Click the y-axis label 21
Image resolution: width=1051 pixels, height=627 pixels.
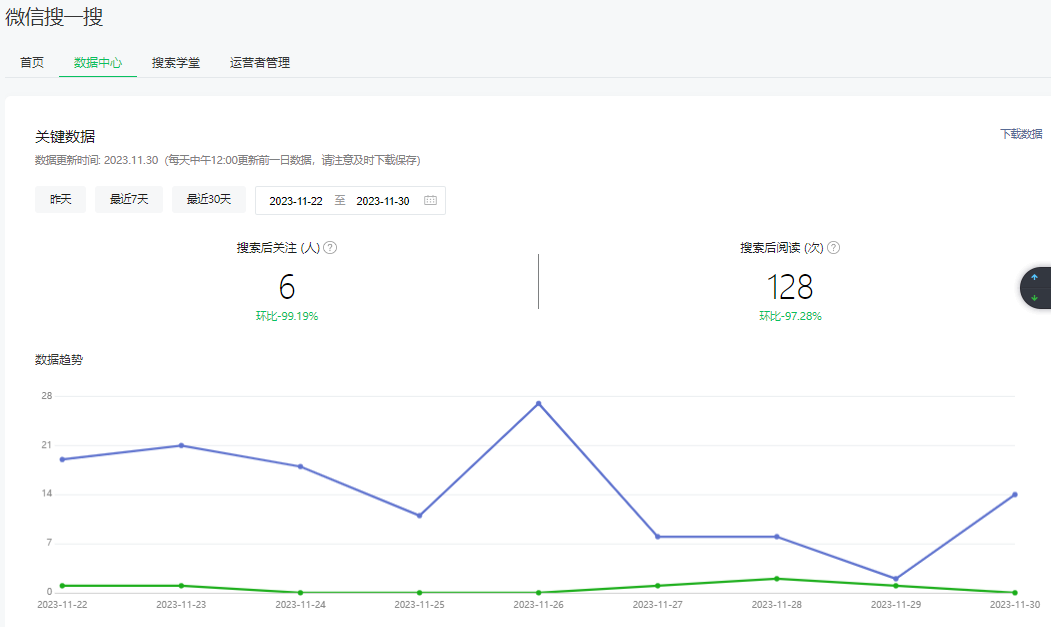click(x=46, y=445)
